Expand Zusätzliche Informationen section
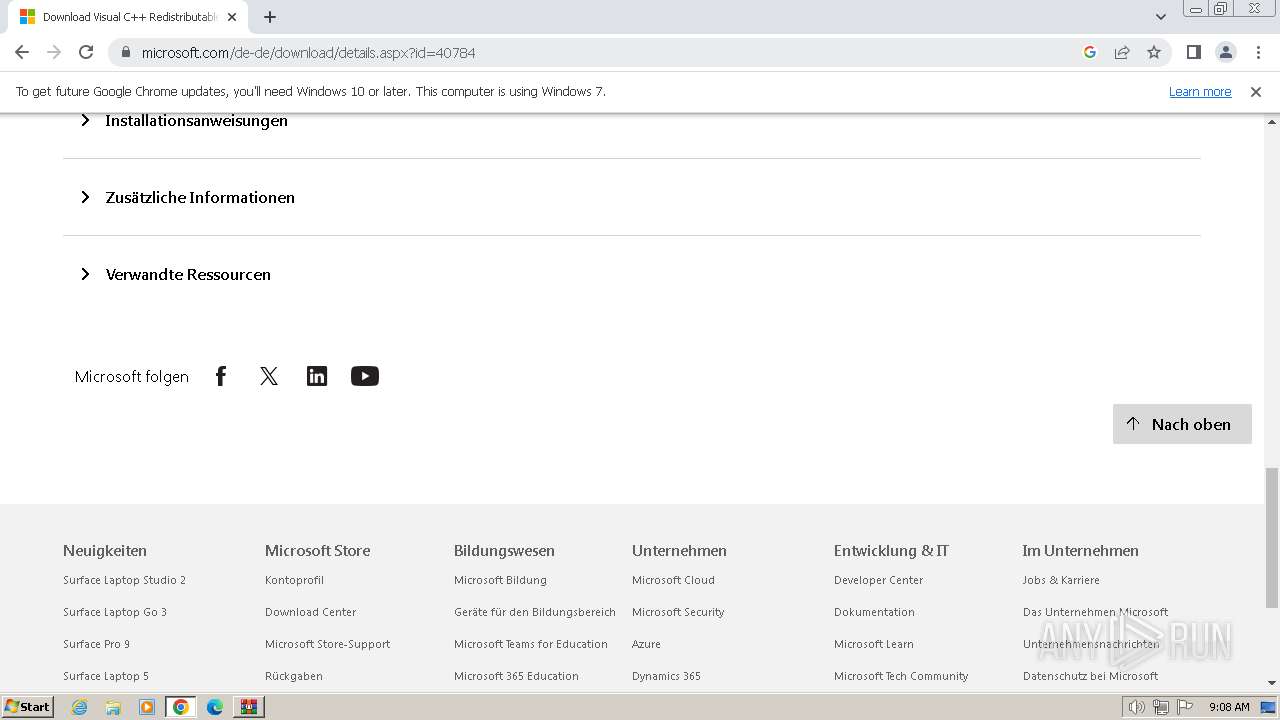The height and width of the screenshot is (720, 1280). coord(200,197)
